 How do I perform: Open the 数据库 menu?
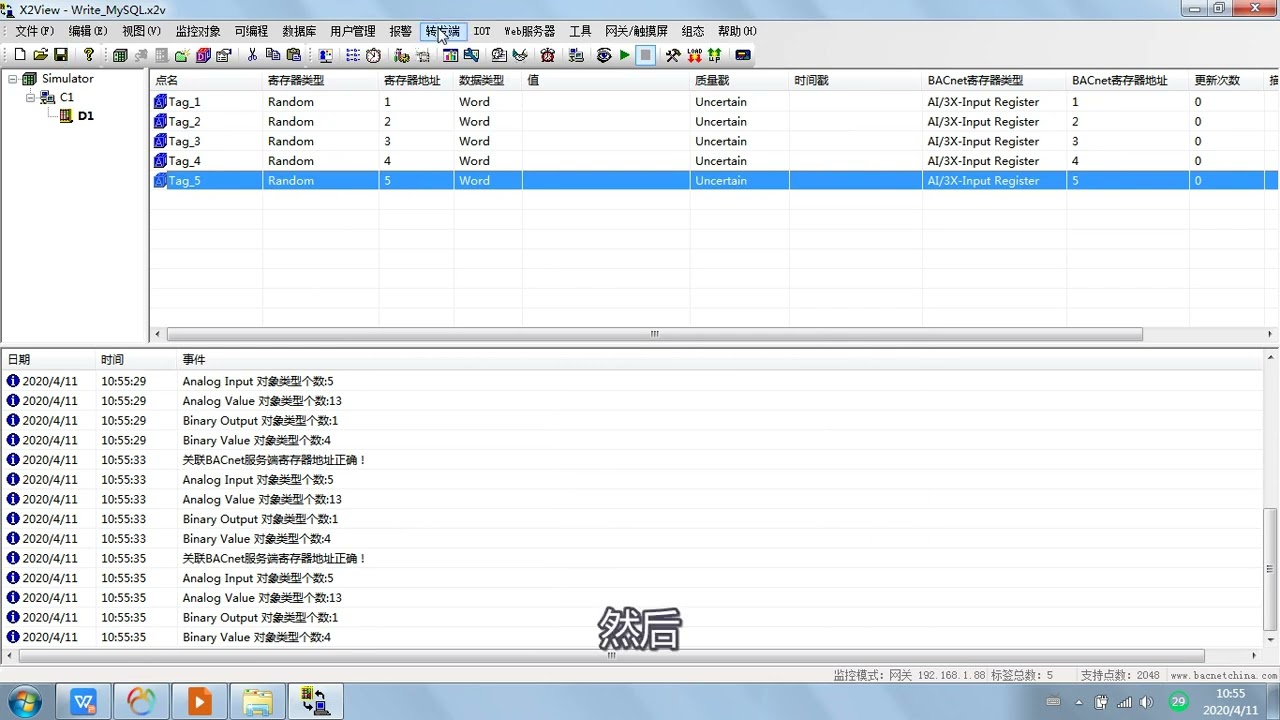(299, 32)
